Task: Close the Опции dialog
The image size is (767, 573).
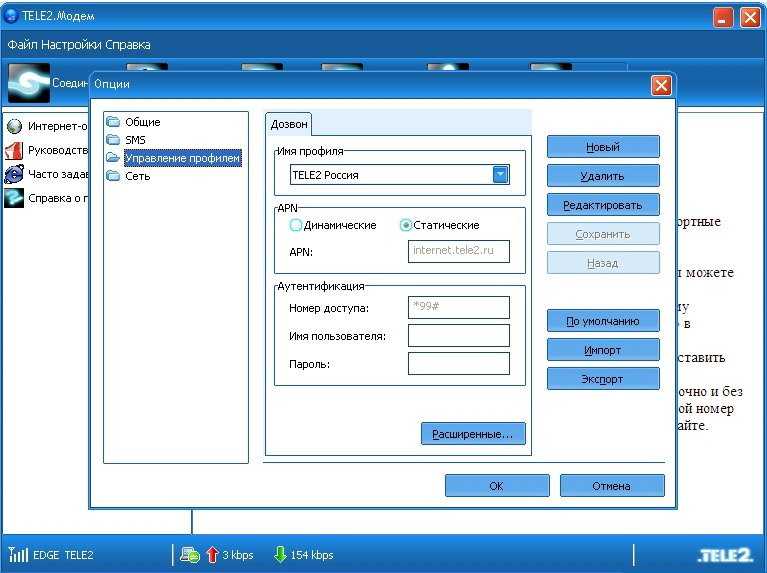Action: (x=661, y=86)
